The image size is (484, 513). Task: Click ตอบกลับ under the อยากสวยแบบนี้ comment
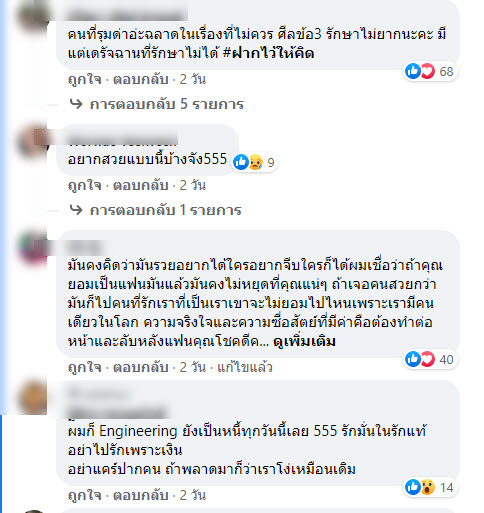140,185
